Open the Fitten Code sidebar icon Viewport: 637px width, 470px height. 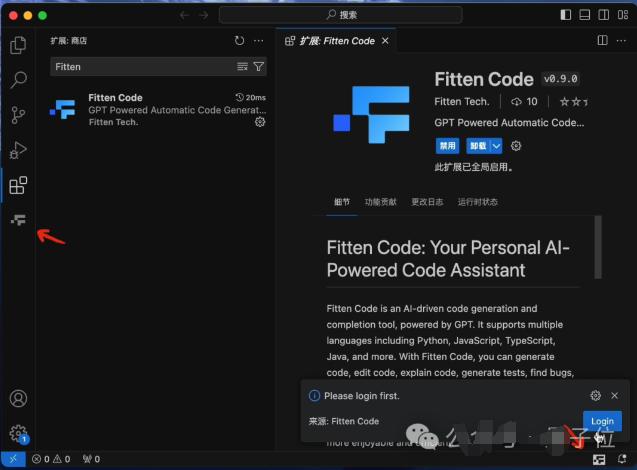tap(18, 220)
